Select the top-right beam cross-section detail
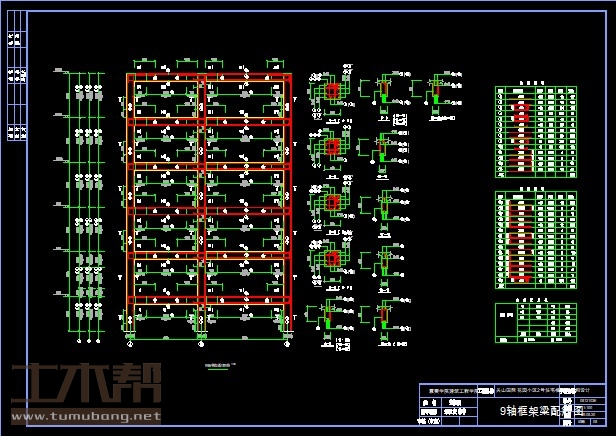Image resolution: width=616 pixels, height=436 pixels. coord(436,95)
